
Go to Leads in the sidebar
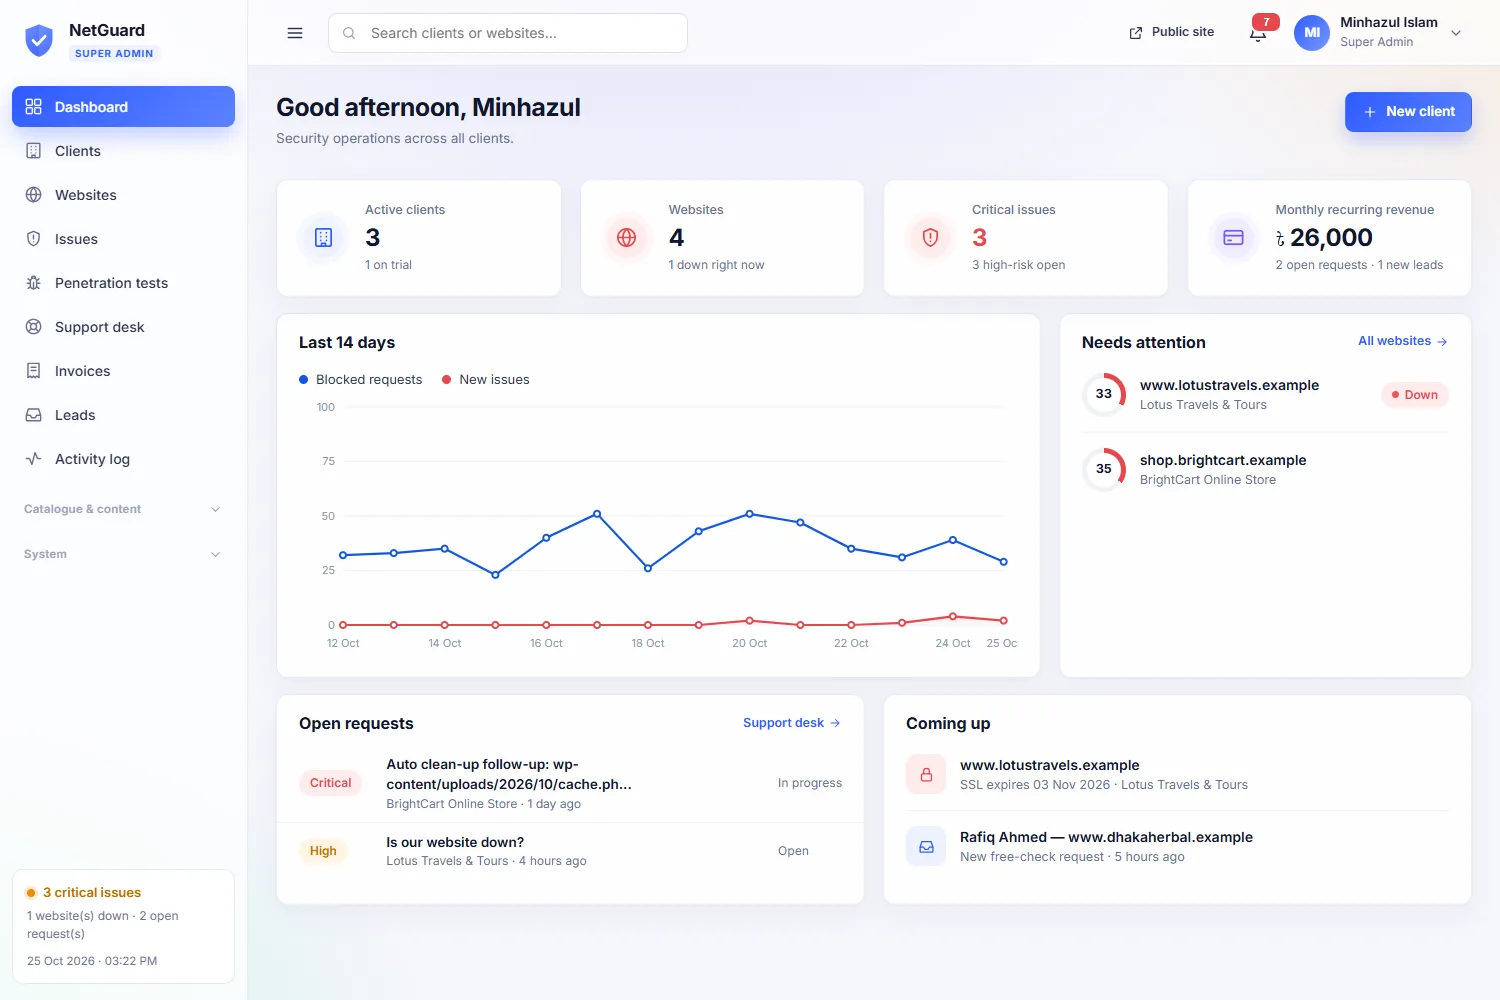(x=123, y=415)
